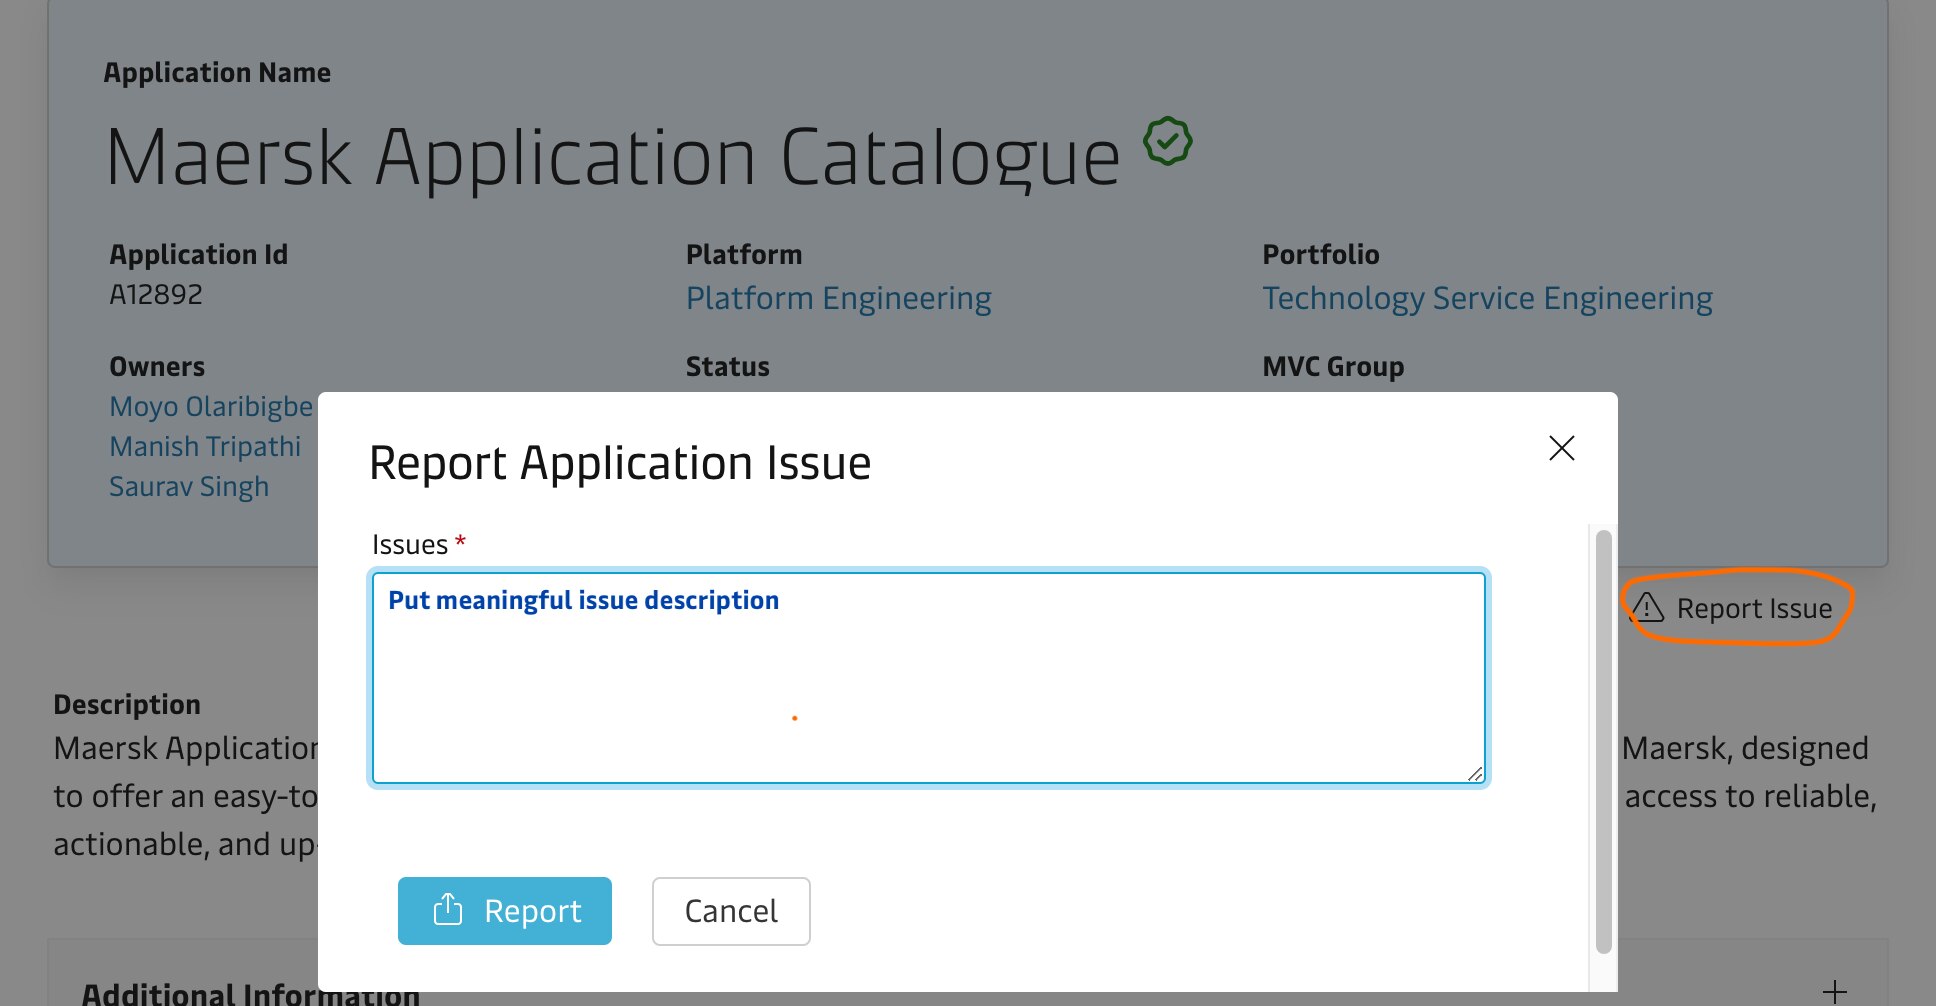Focus the Issues description text area
Viewport: 1936px width, 1006px height.
click(929, 678)
